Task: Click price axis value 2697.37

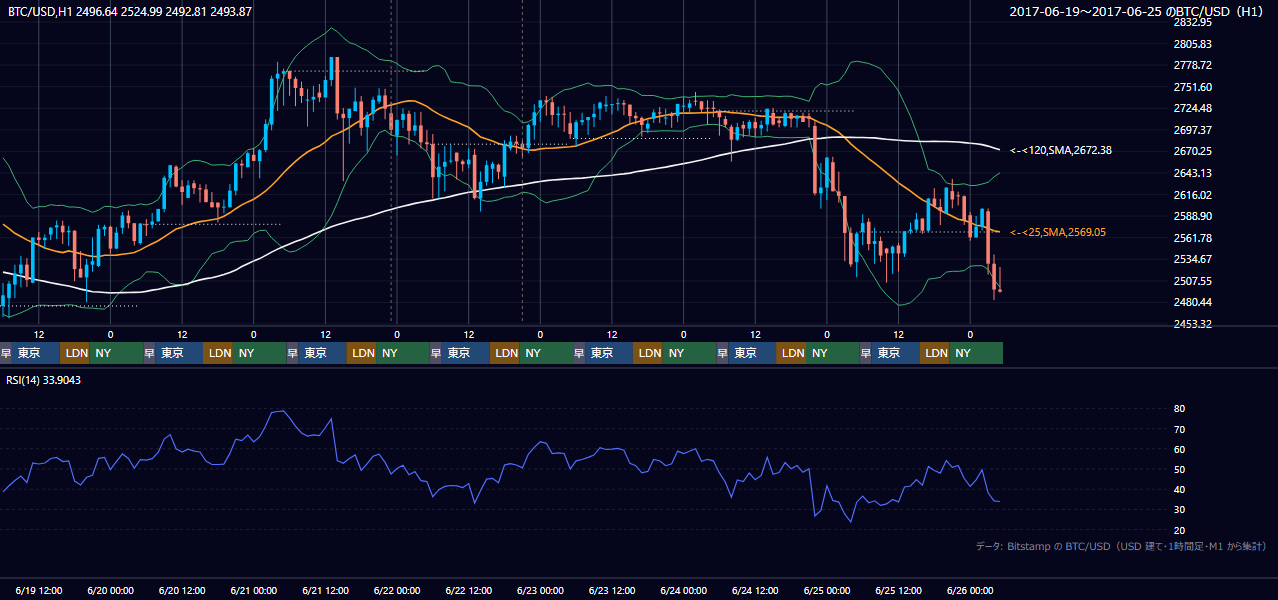Action: click(1192, 130)
